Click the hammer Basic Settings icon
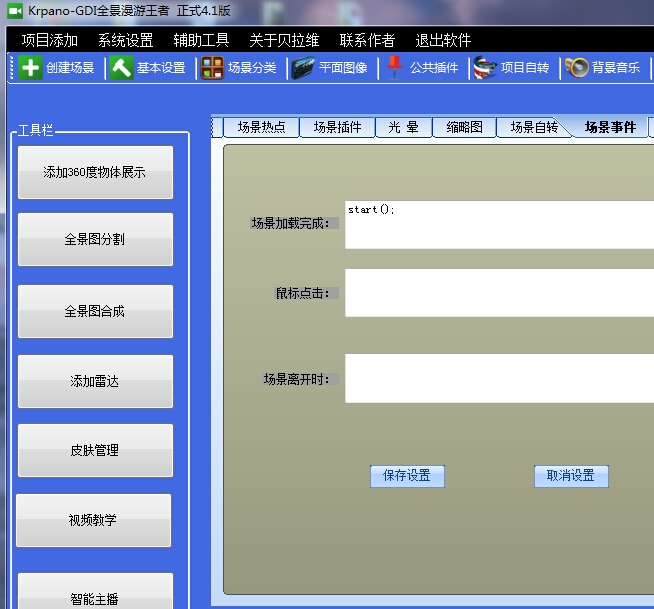 pos(121,68)
